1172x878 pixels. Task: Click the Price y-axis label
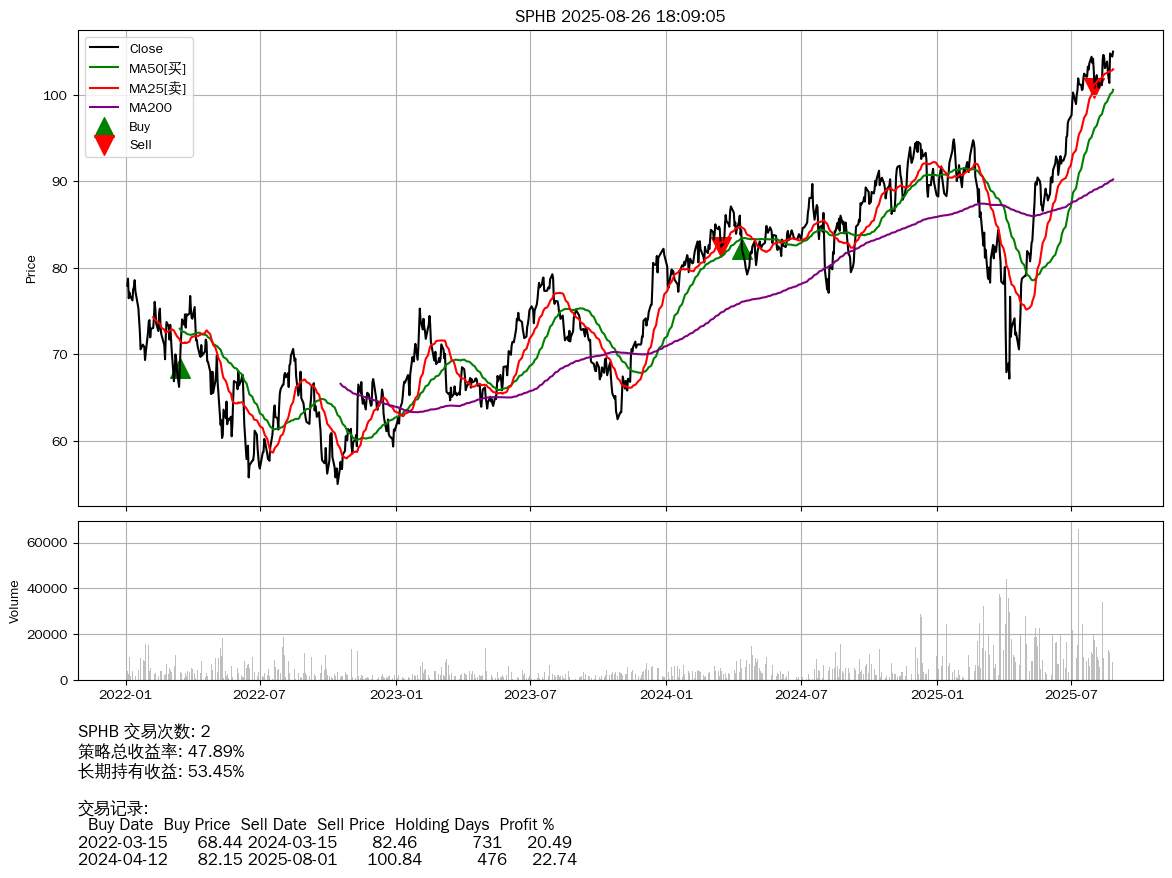(x=31, y=269)
